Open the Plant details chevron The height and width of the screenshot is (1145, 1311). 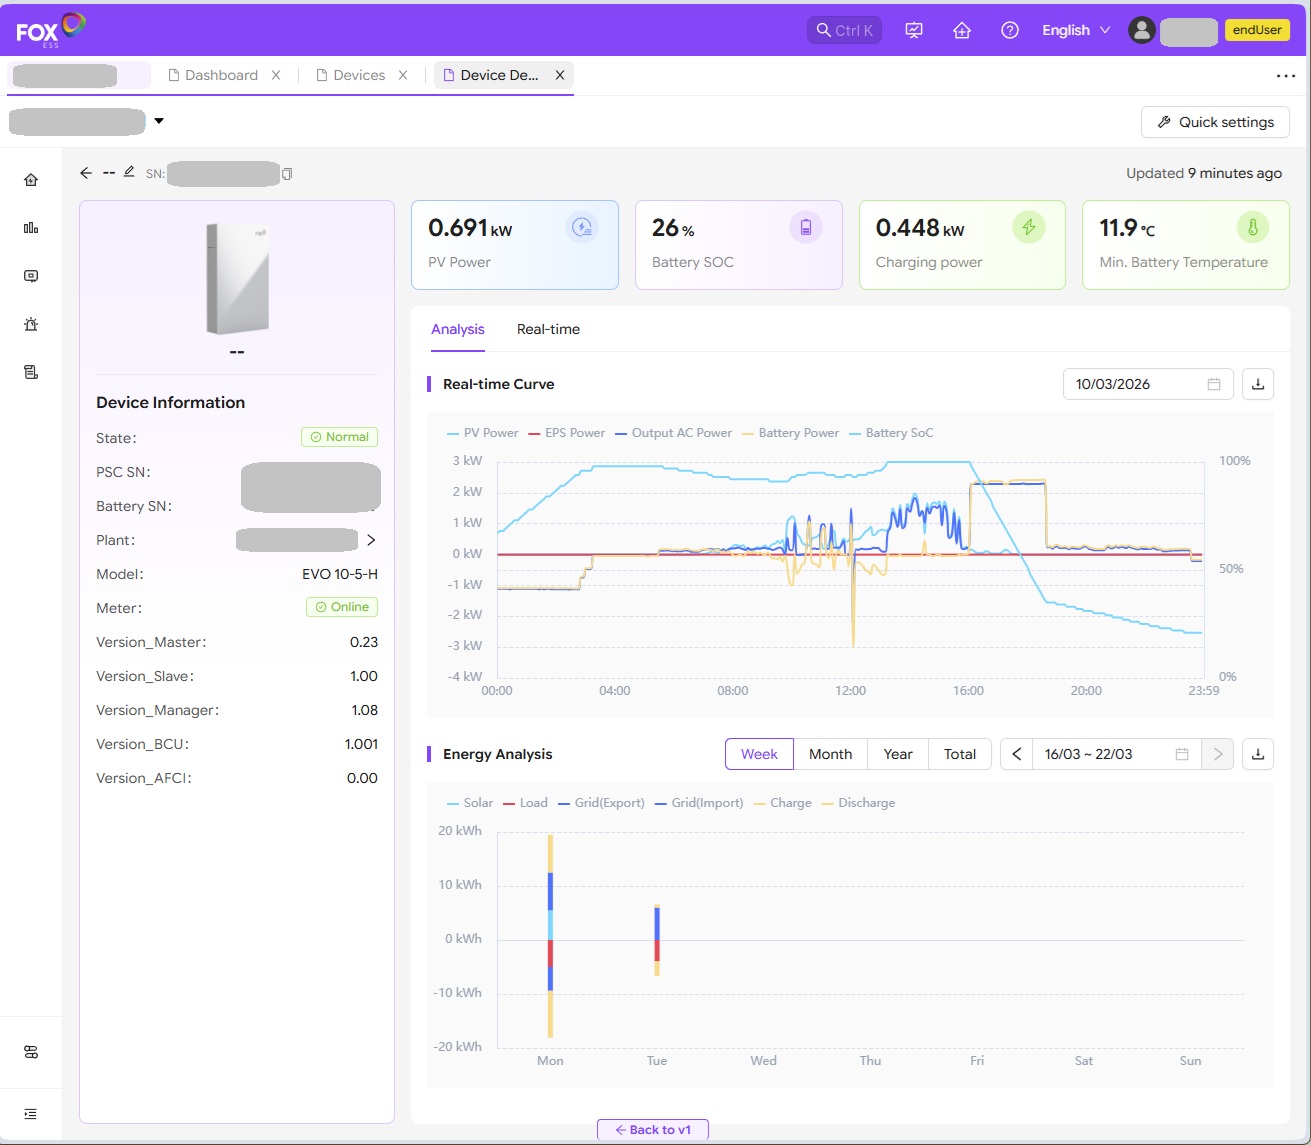(x=371, y=540)
